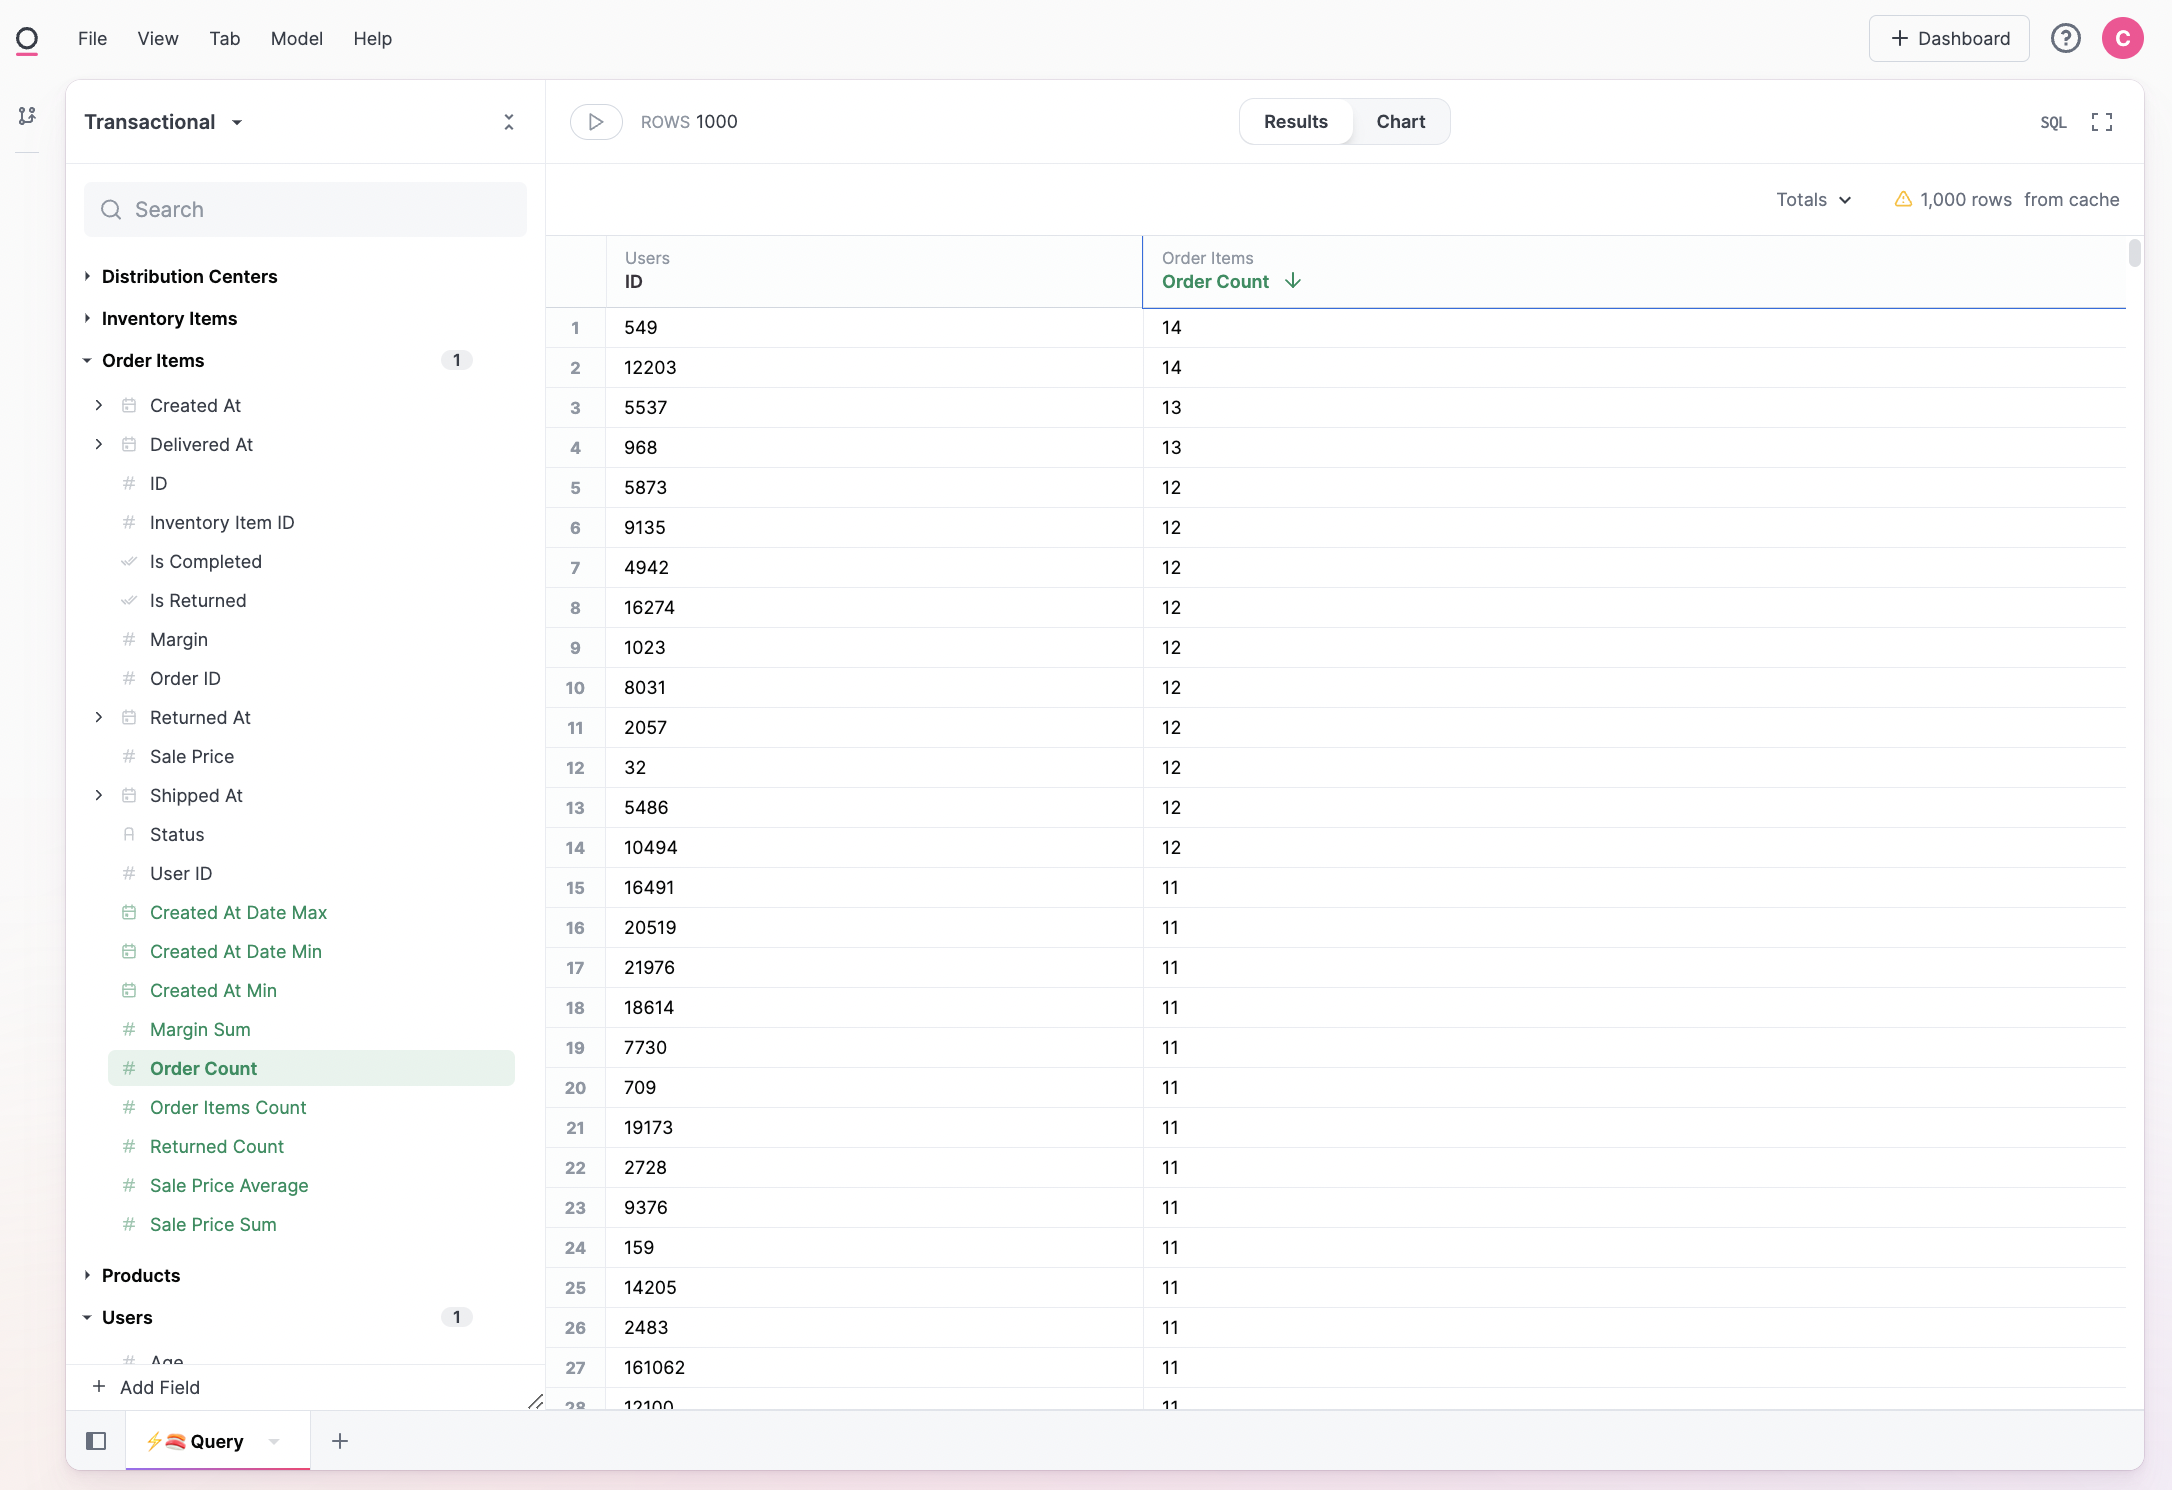This screenshot has height=1490, width=2172.
Task: Run the query with play button
Action: coord(596,122)
